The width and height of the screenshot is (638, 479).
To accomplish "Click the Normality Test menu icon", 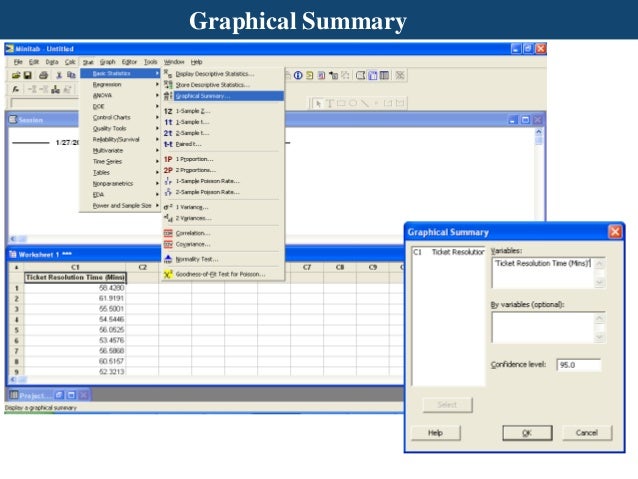I will (x=168, y=259).
